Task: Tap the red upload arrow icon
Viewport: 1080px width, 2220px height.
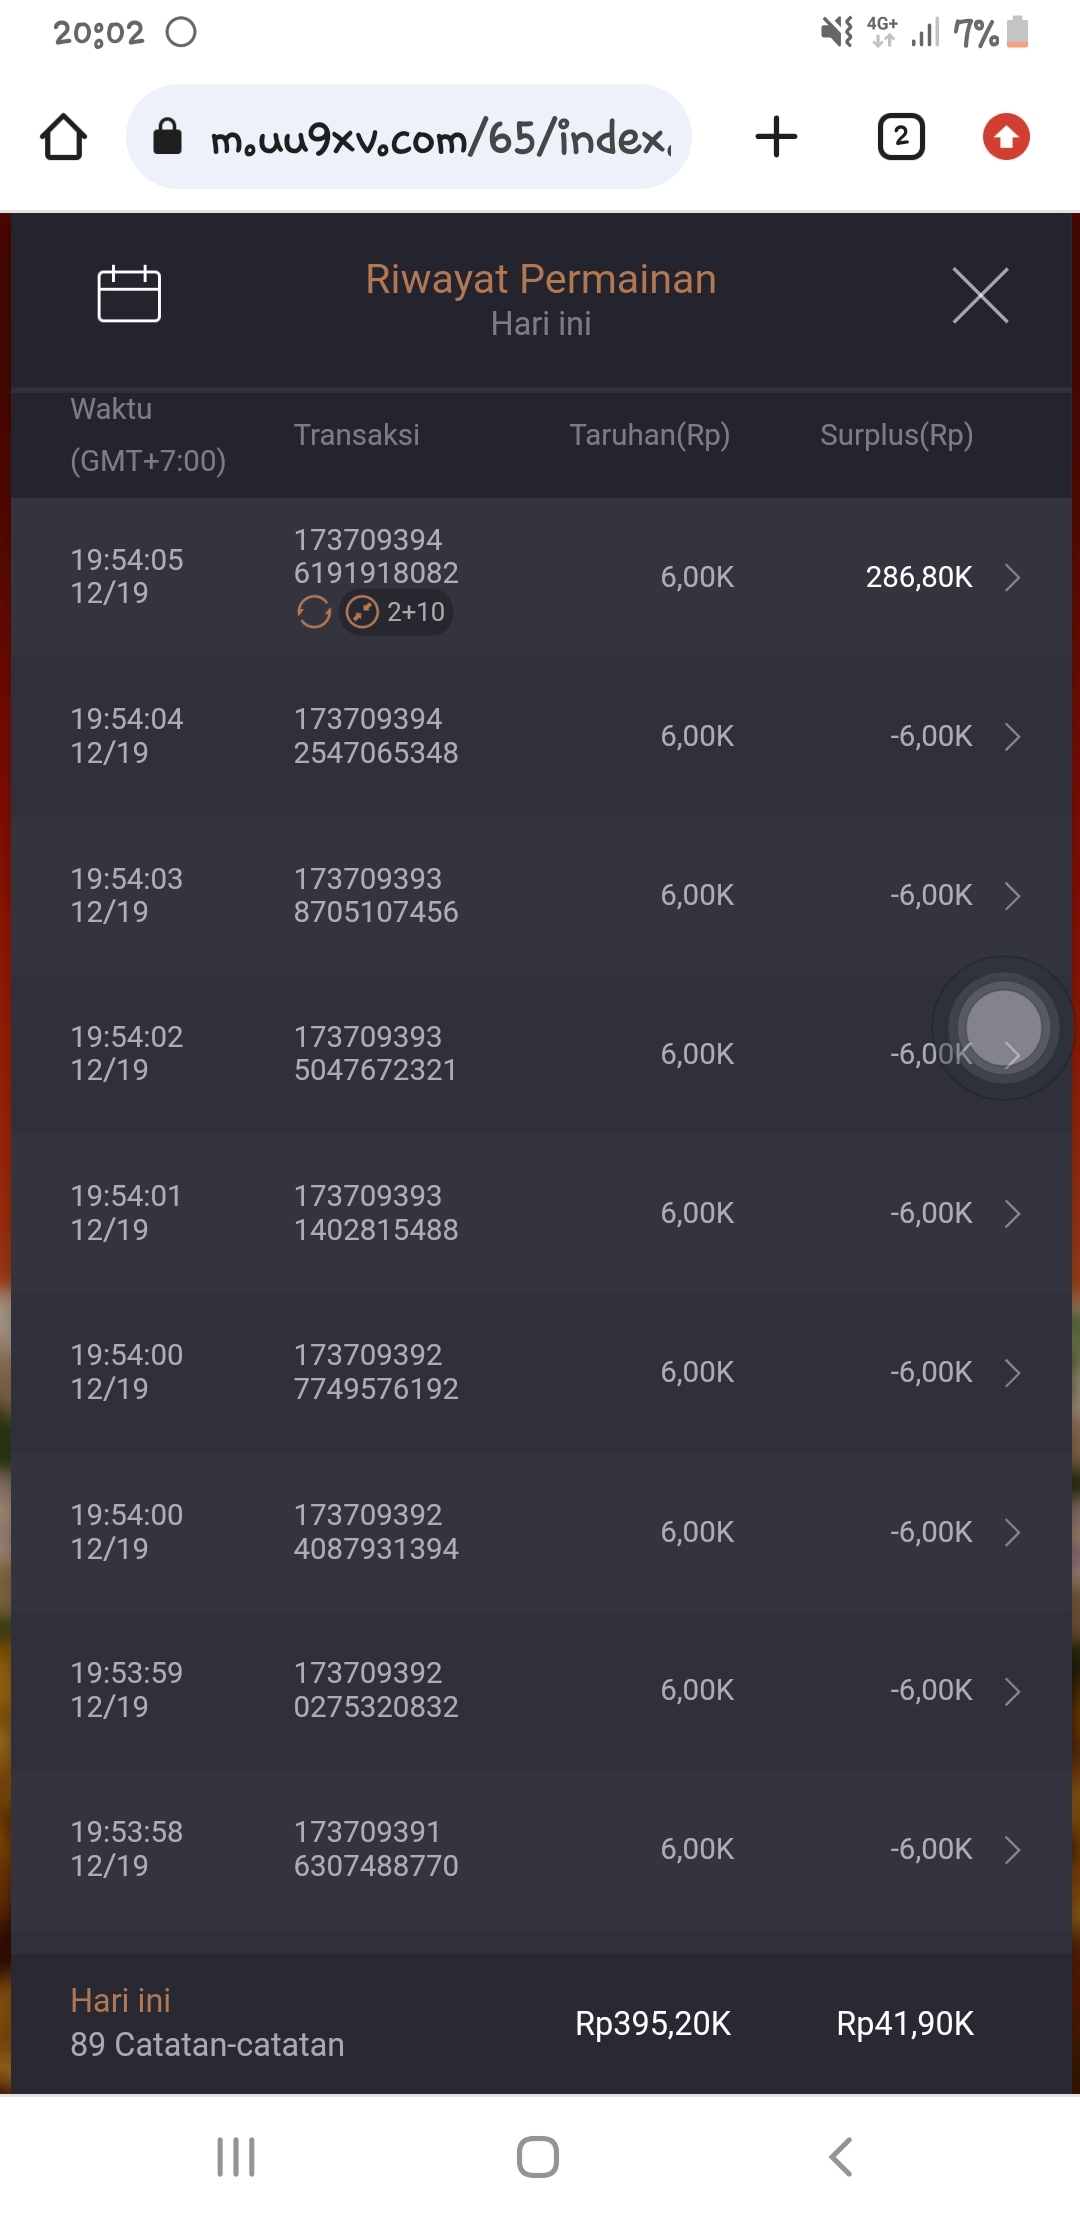Action: tap(1006, 137)
